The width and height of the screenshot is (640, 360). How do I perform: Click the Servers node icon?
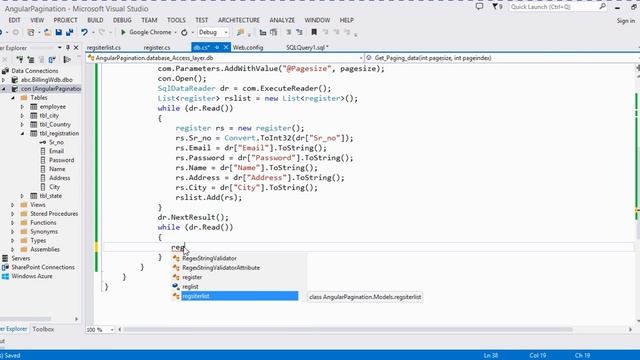click(5, 258)
